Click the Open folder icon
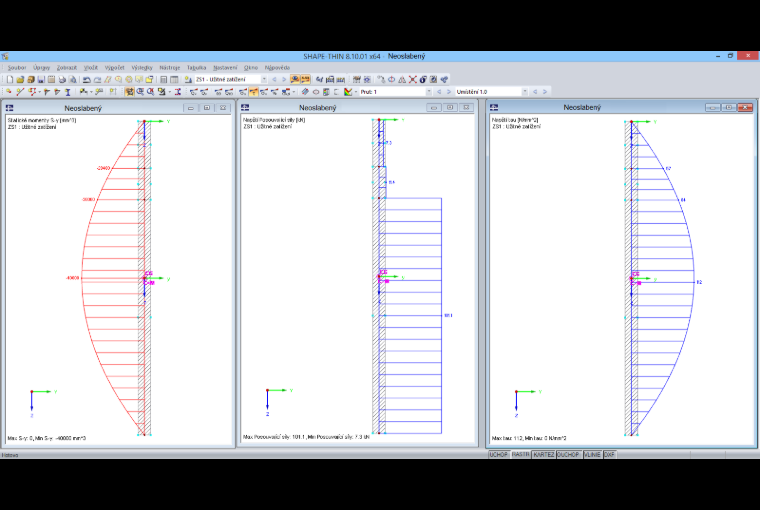 20,79
